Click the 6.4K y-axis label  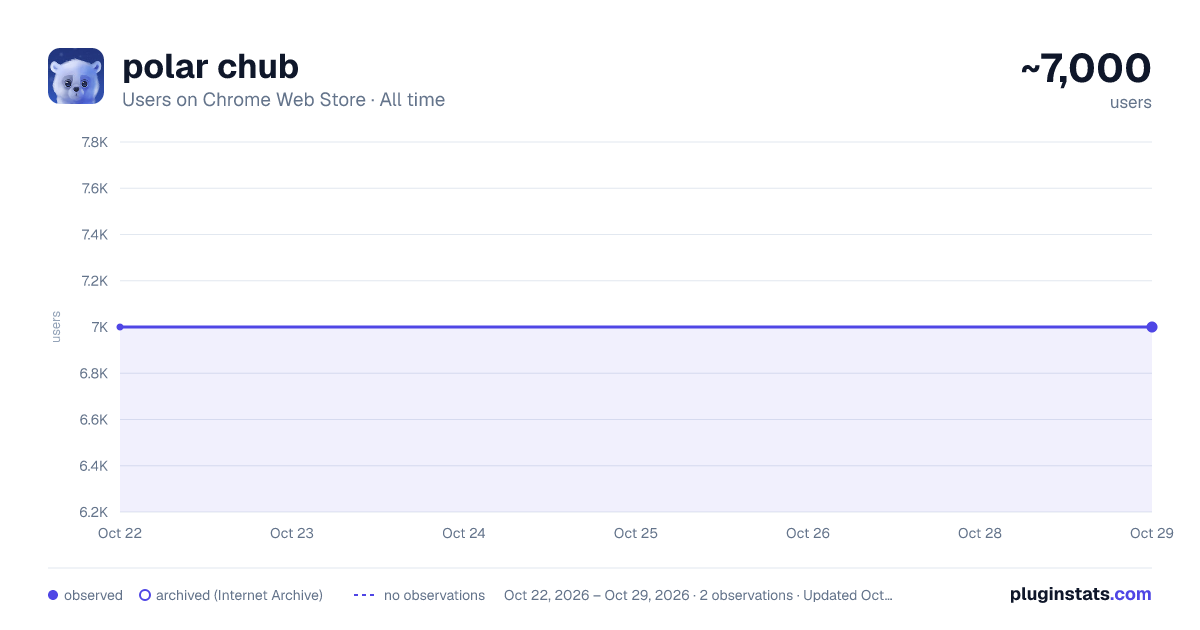[94, 466]
